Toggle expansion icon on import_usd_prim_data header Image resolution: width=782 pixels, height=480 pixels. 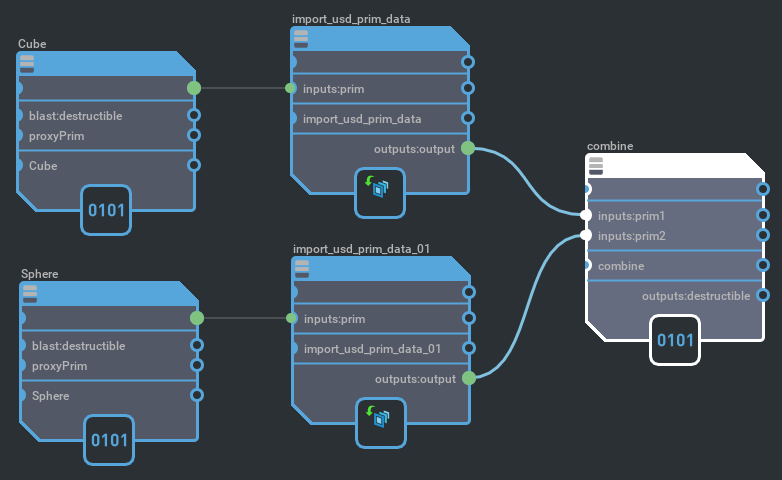click(x=301, y=40)
